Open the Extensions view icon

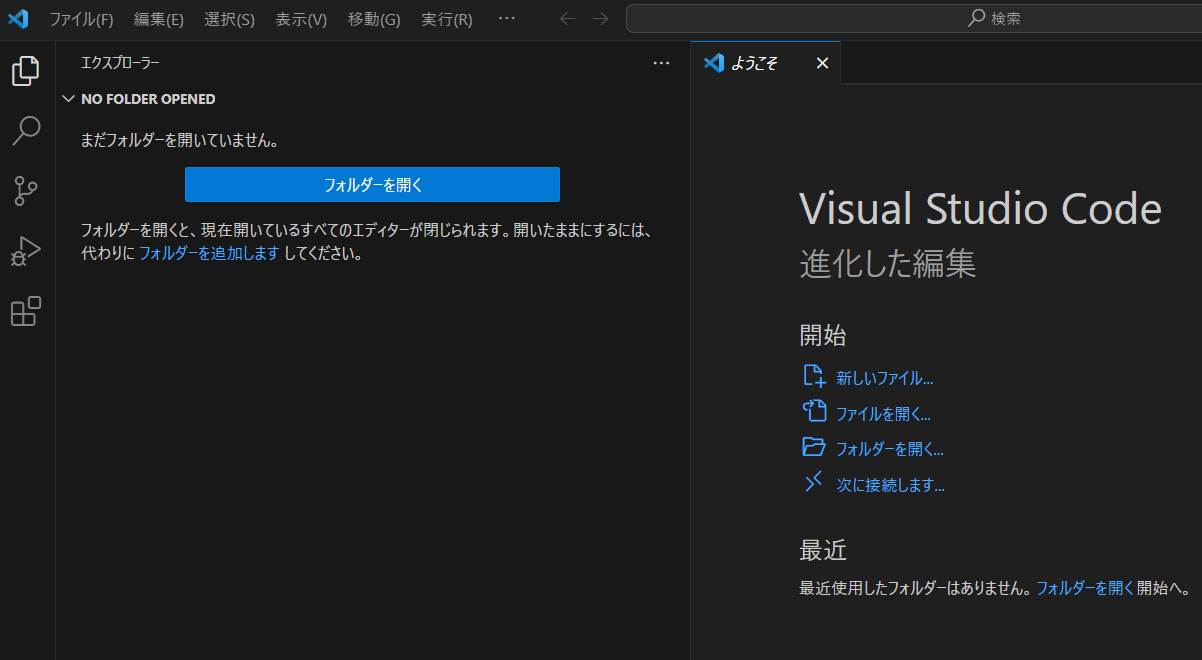(x=26, y=312)
